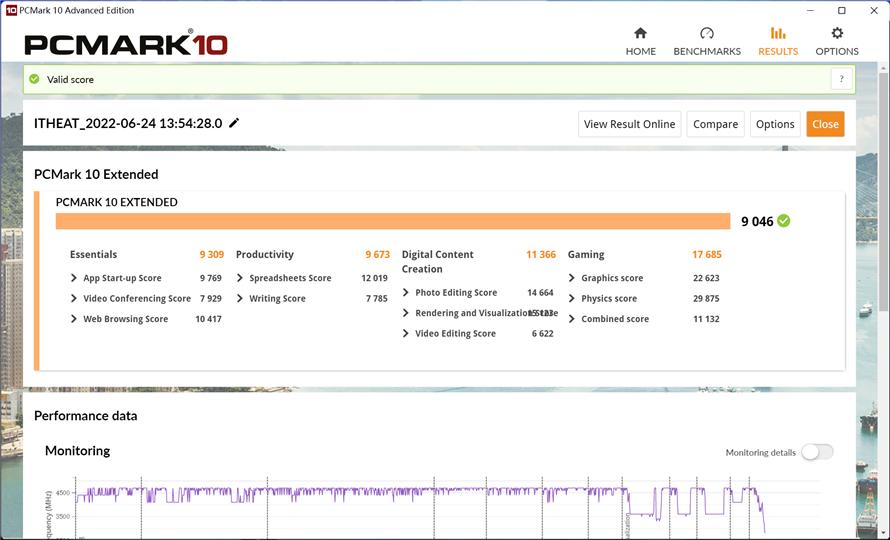The image size is (890, 540).
Task: Click the orange Close button
Action: pos(825,124)
